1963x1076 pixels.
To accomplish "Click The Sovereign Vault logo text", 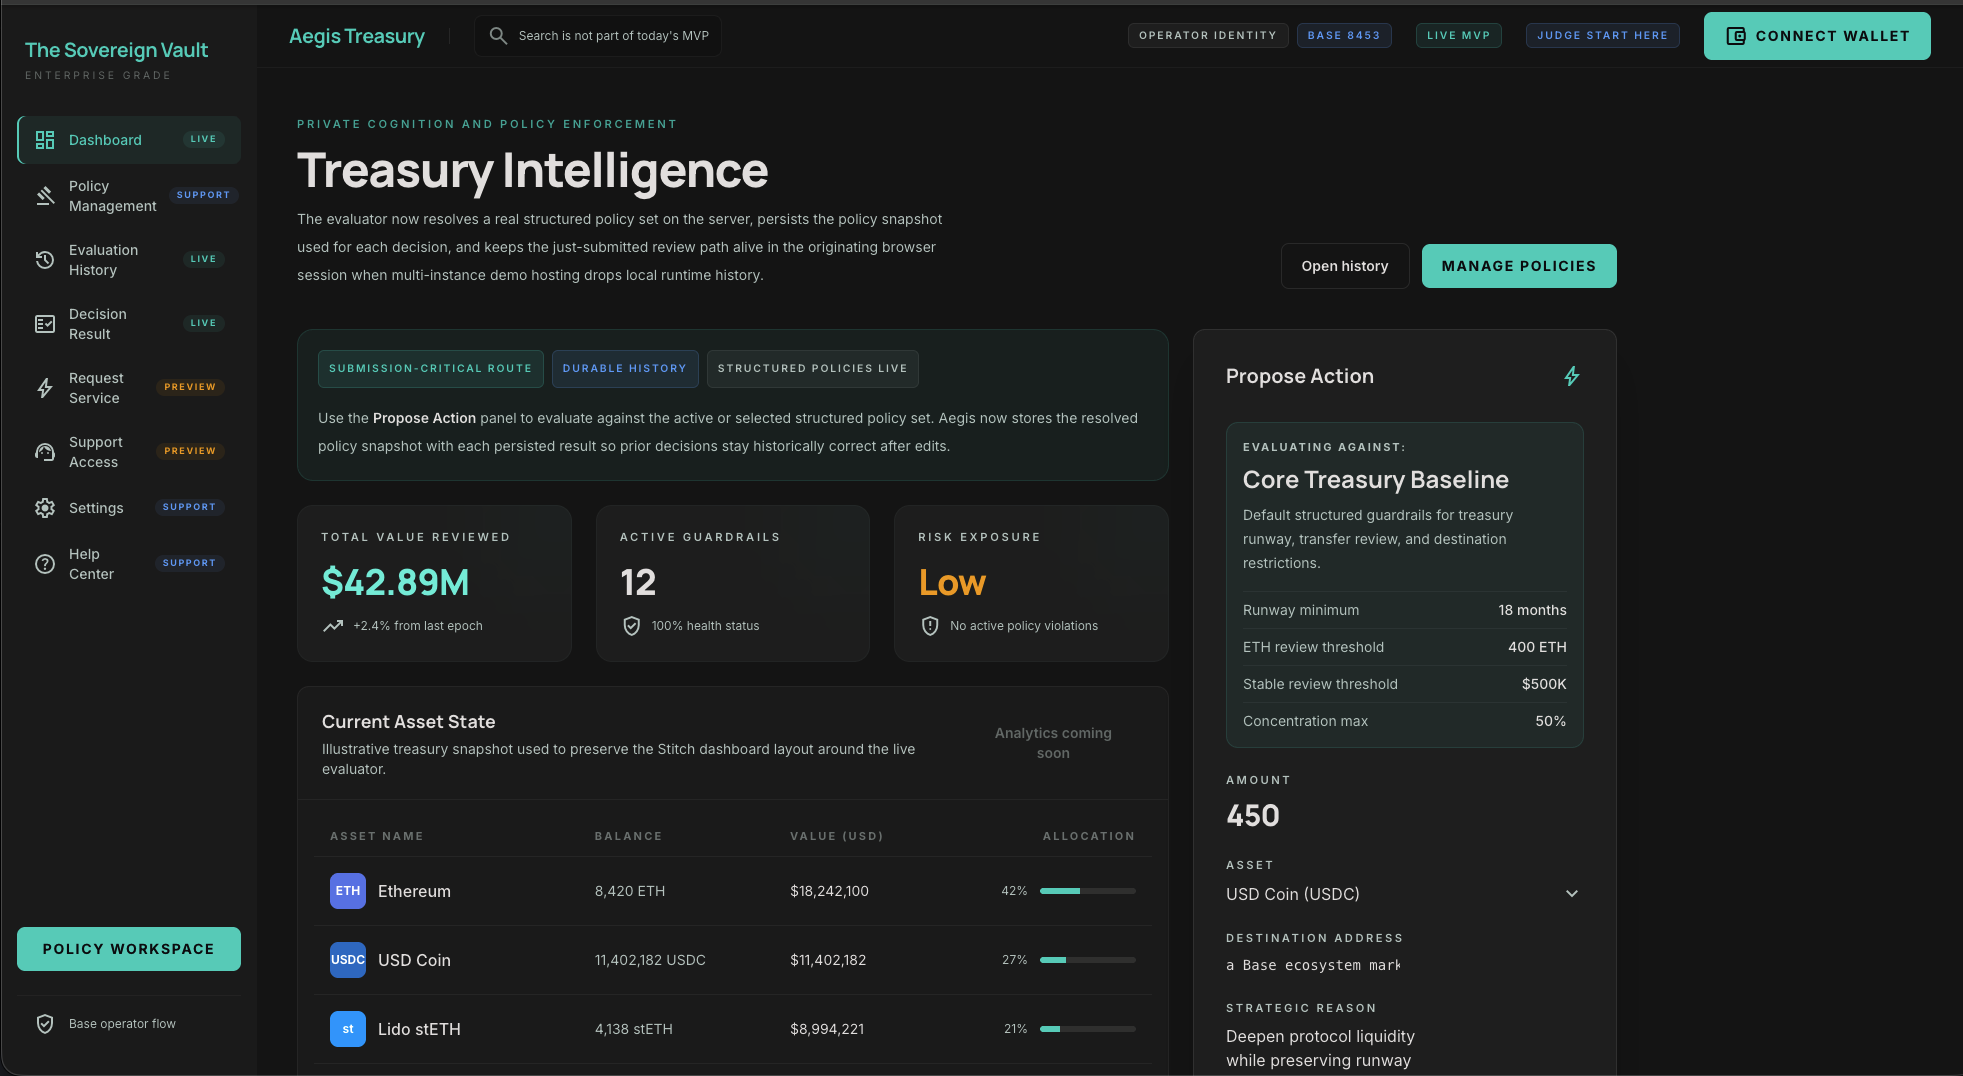I will click(116, 50).
